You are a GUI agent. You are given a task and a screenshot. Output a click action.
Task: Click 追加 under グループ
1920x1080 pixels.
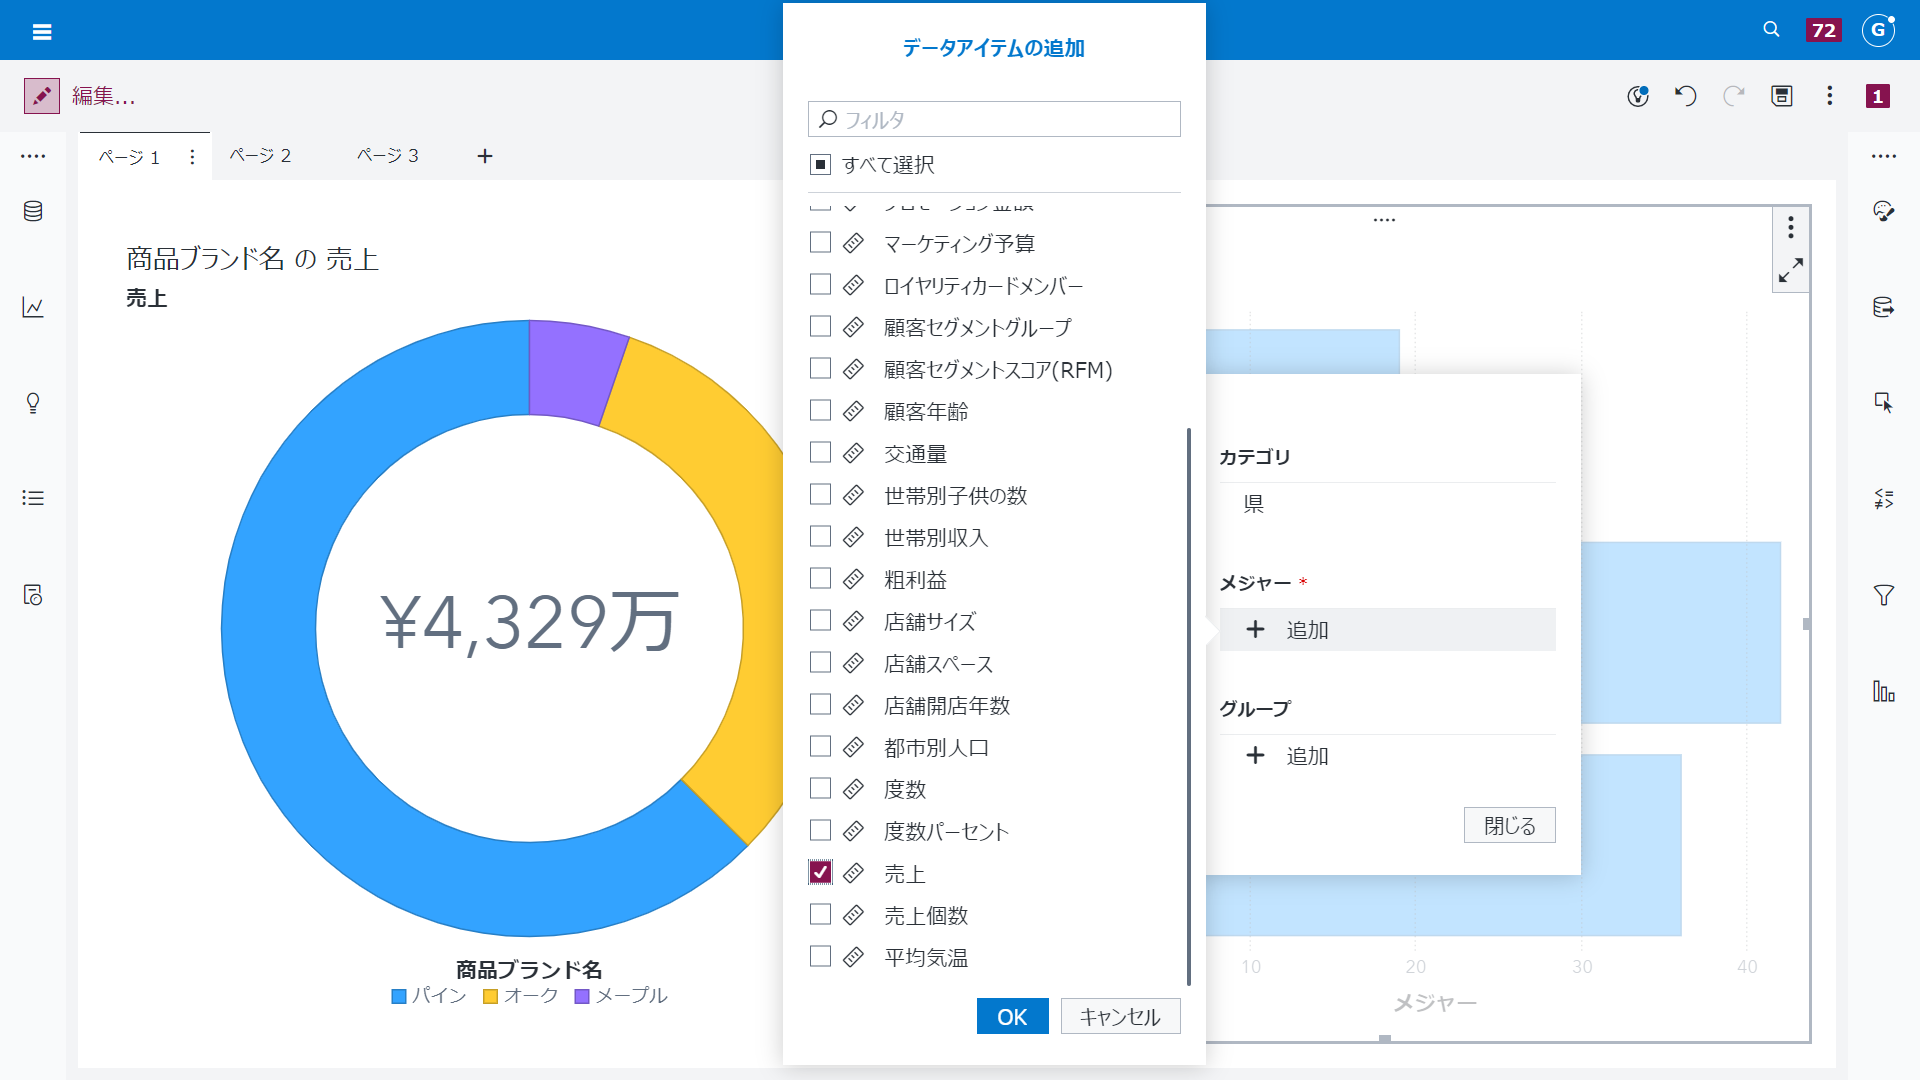[x=1387, y=756]
